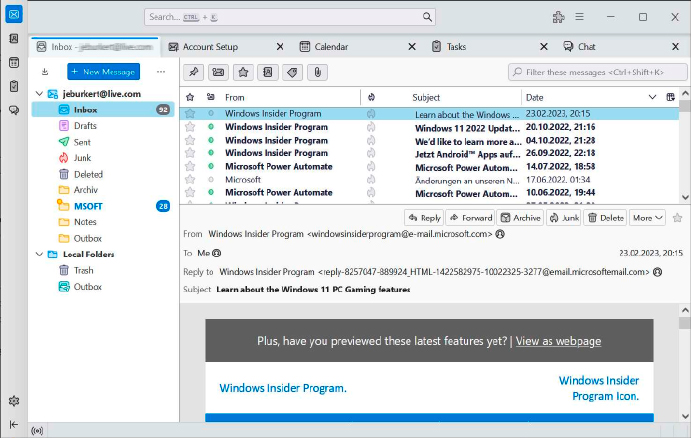Open the Address Book sidebar icon
The width and height of the screenshot is (691, 438).
pyautogui.click(x=14, y=39)
